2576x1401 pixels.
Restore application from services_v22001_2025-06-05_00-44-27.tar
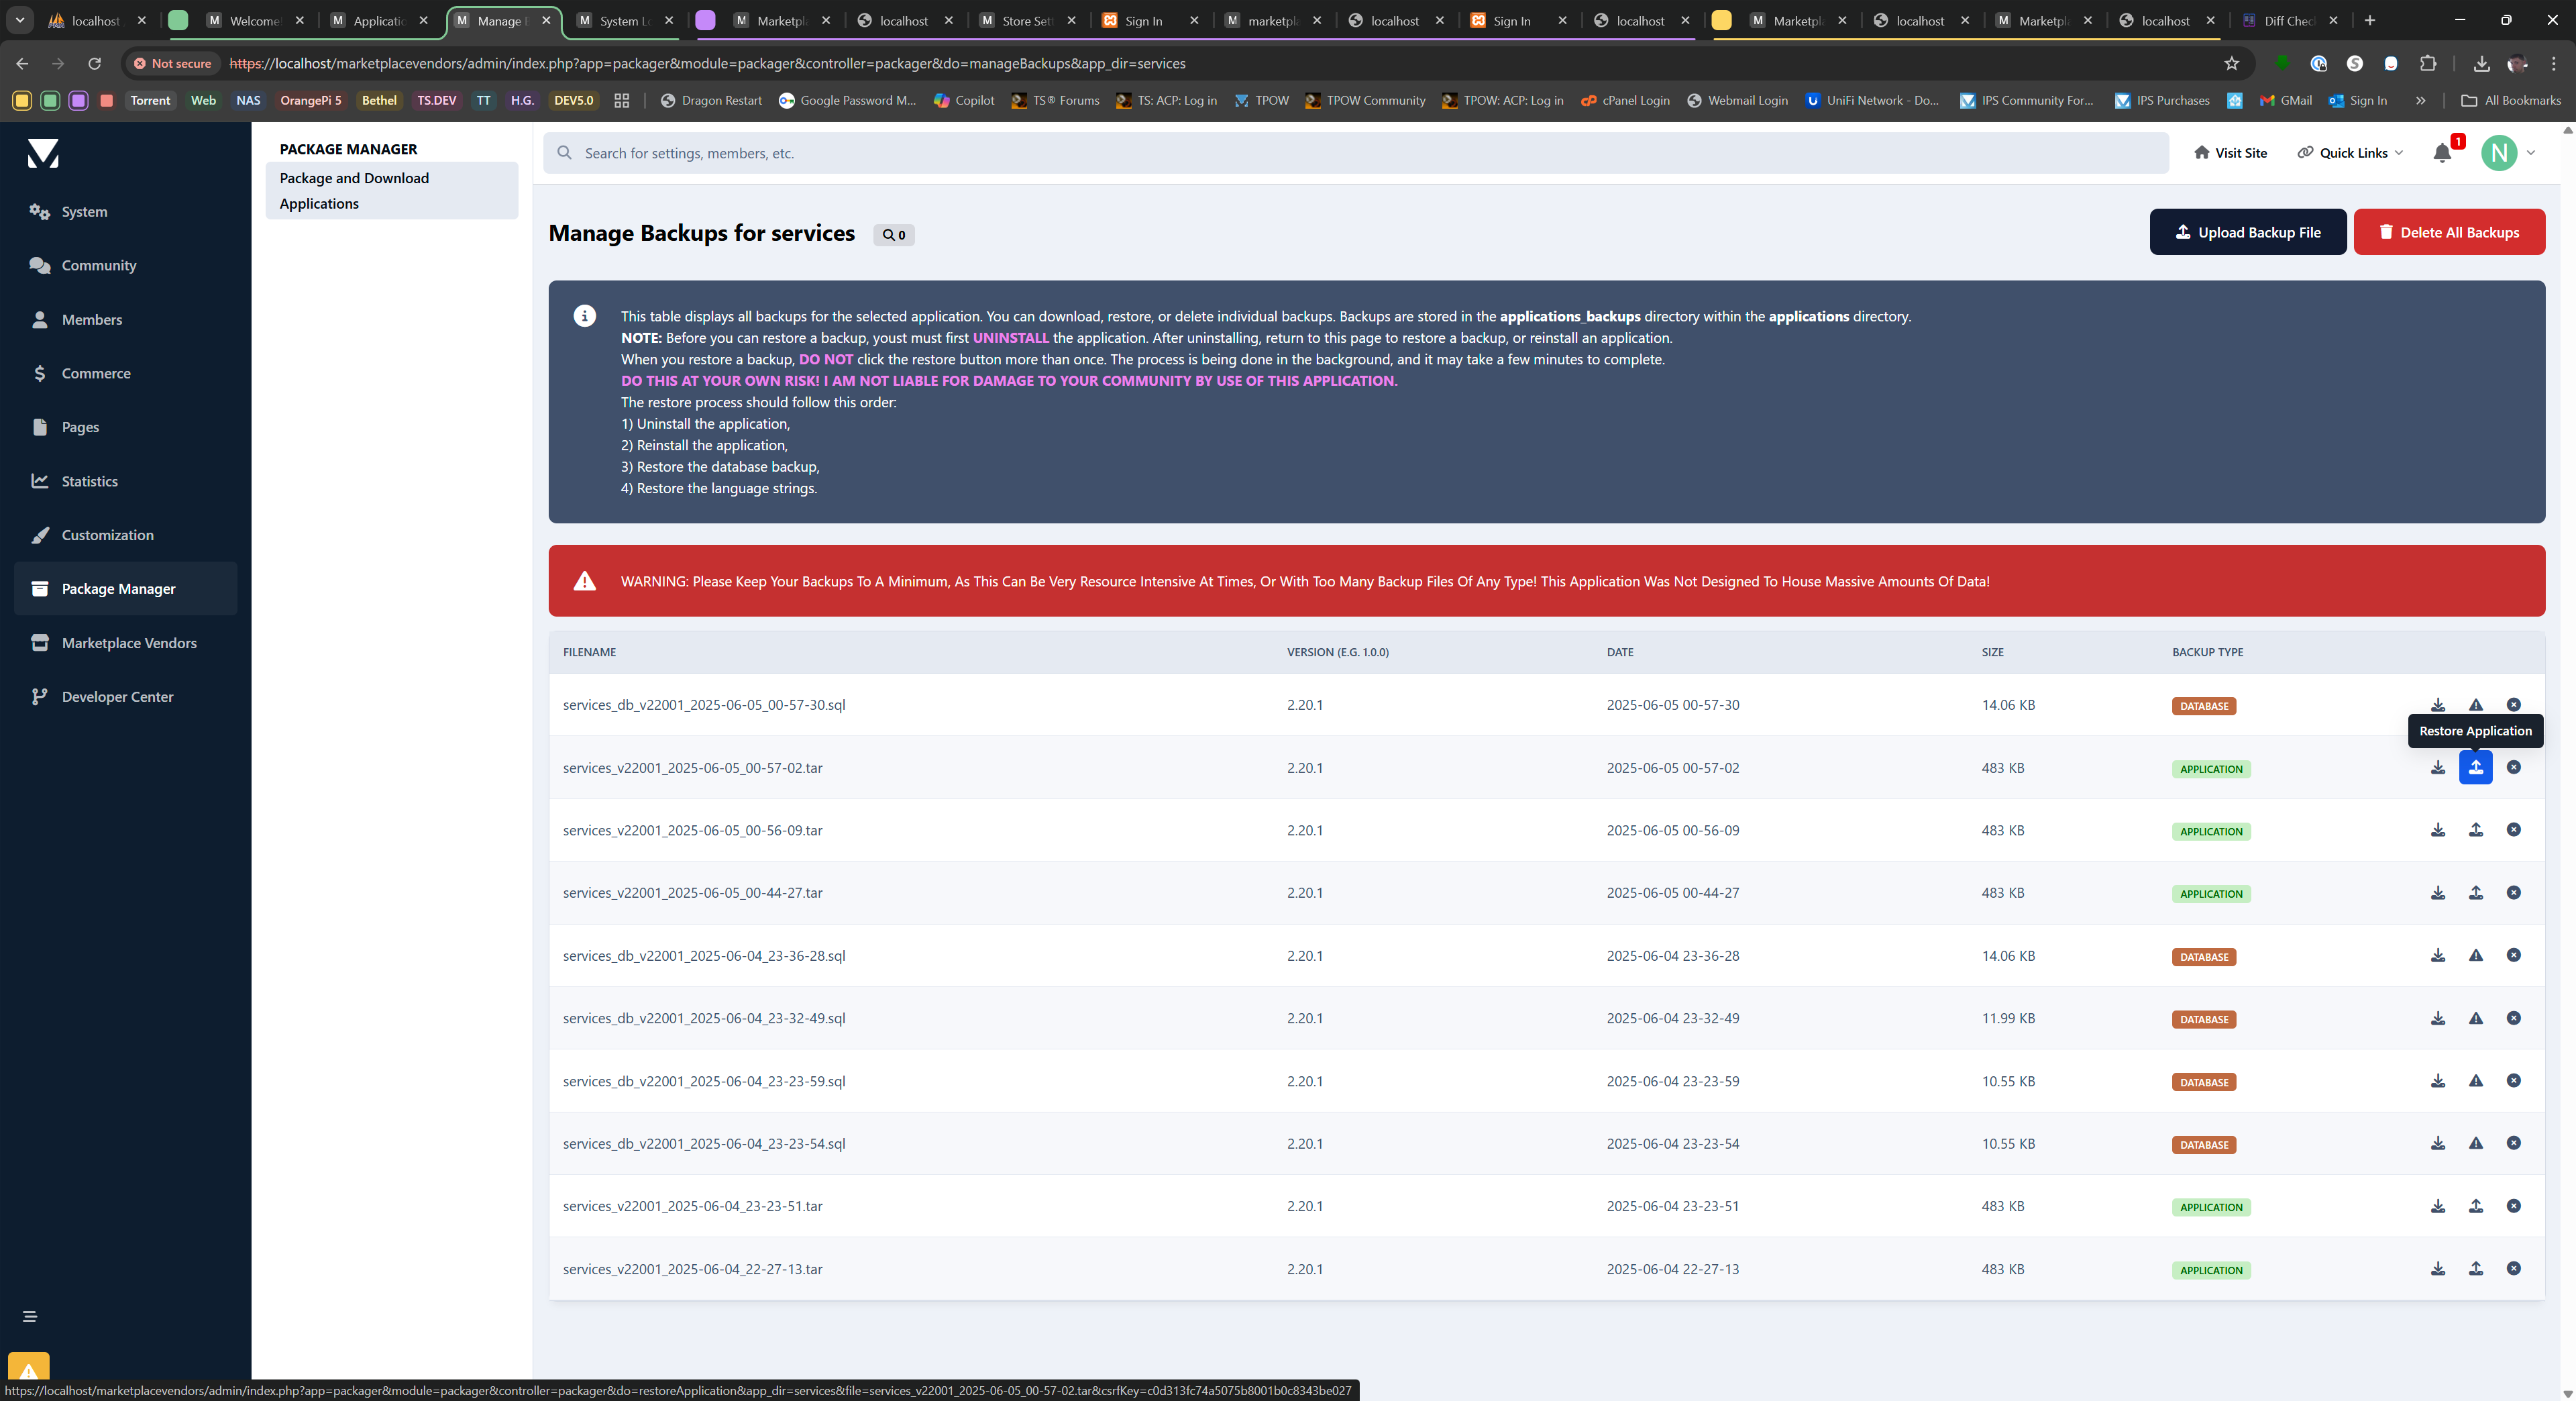pyautogui.click(x=2476, y=893)
